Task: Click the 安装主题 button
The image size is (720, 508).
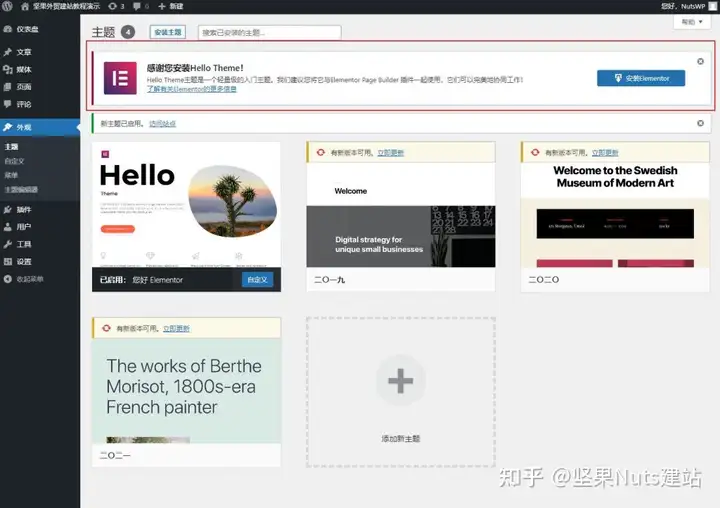Action: point(168,32)
